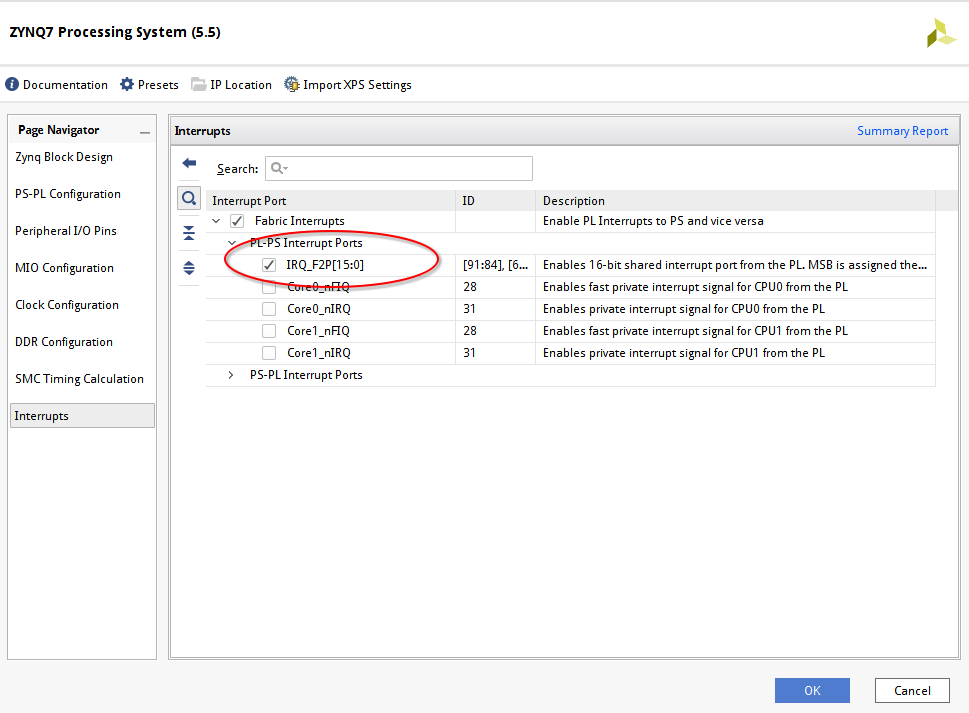Viewport: 969px width, 713px height.
Task: Click the Documentation label
Action: 65,85
